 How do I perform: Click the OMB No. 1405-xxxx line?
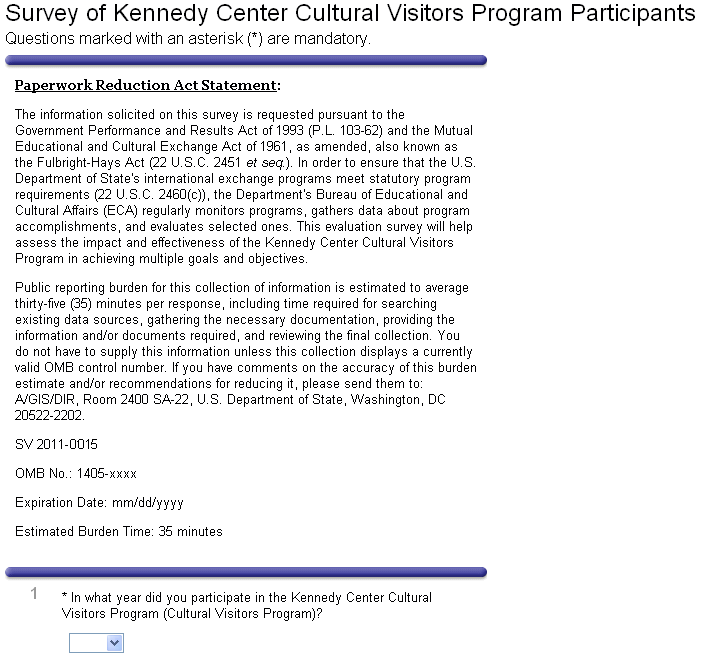coord(76,473)
